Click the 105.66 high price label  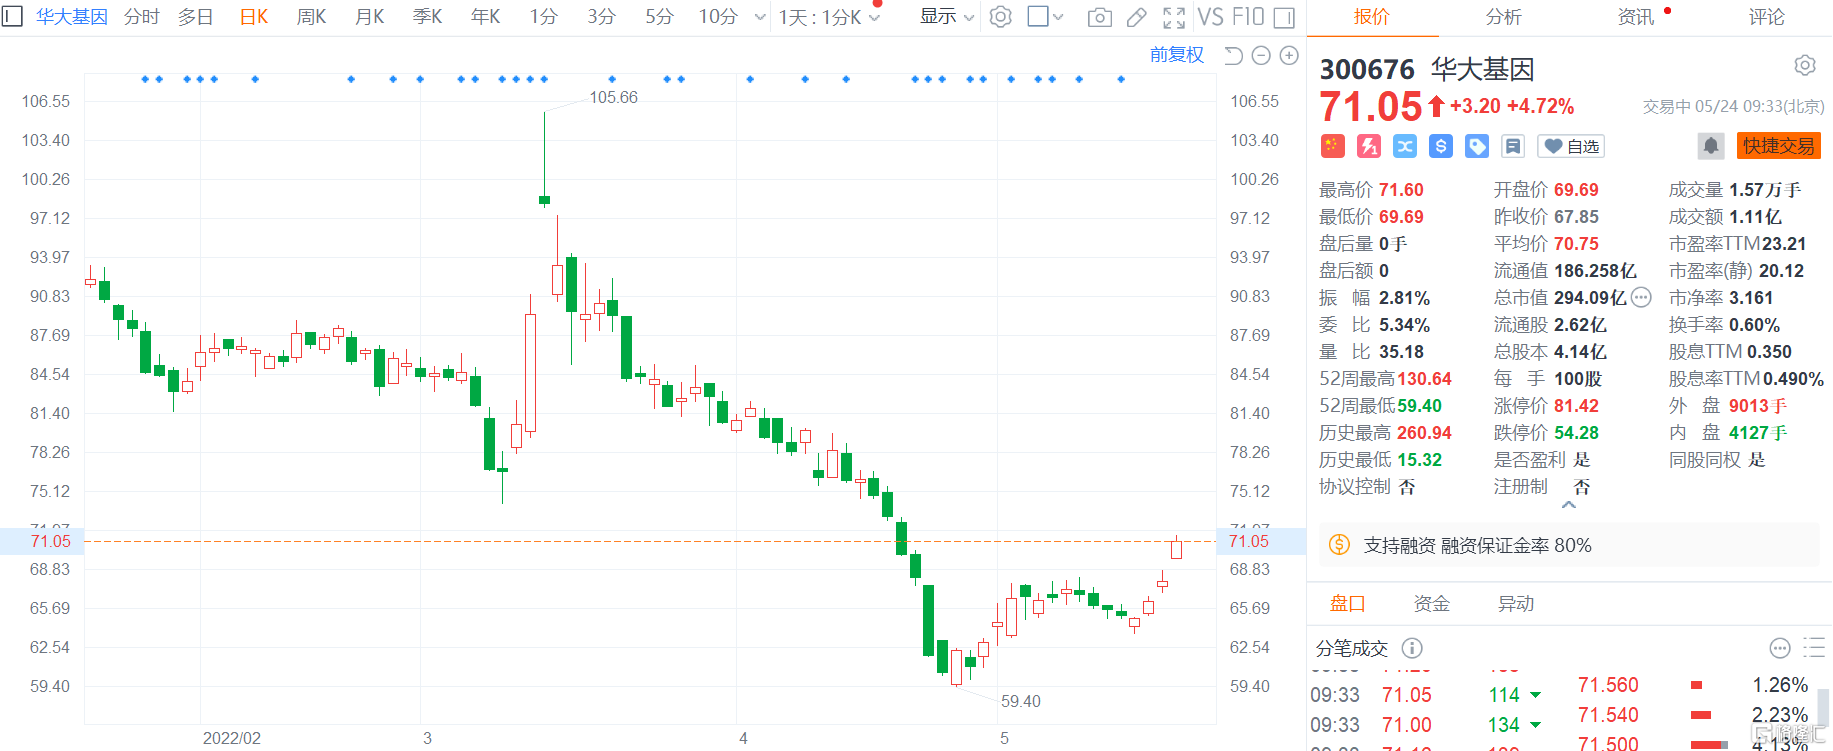tap(613, 97)
